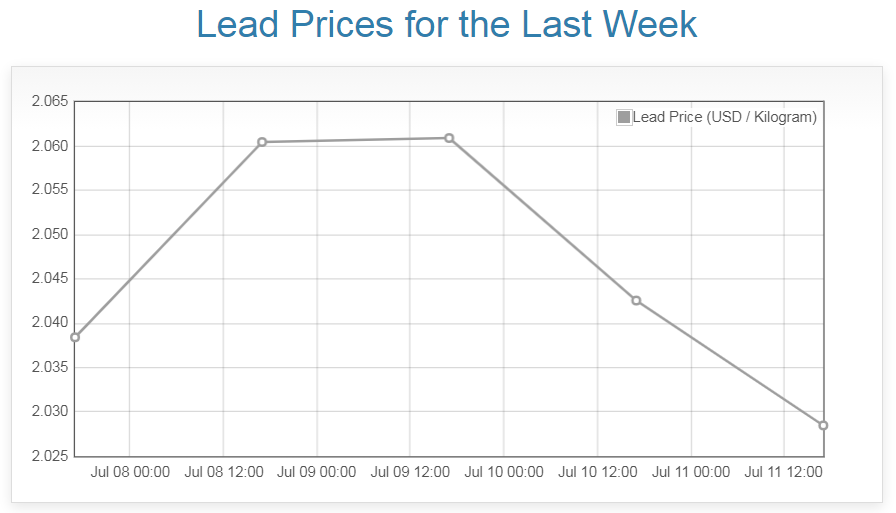Image resolution: width=896 pixels, height=513 pixels.
Task: Click the gray legend color box
Action: [x=624, y=117]
